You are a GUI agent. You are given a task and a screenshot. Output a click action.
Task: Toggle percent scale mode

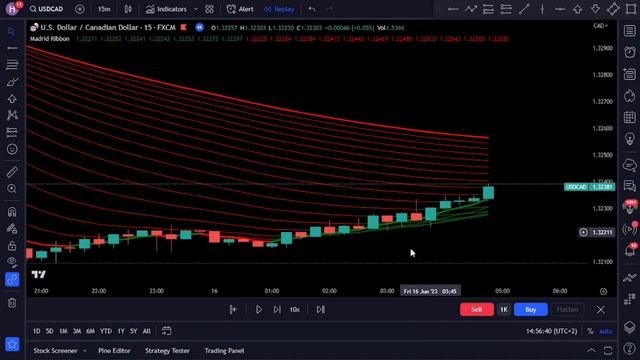click(x=590, y=331)
